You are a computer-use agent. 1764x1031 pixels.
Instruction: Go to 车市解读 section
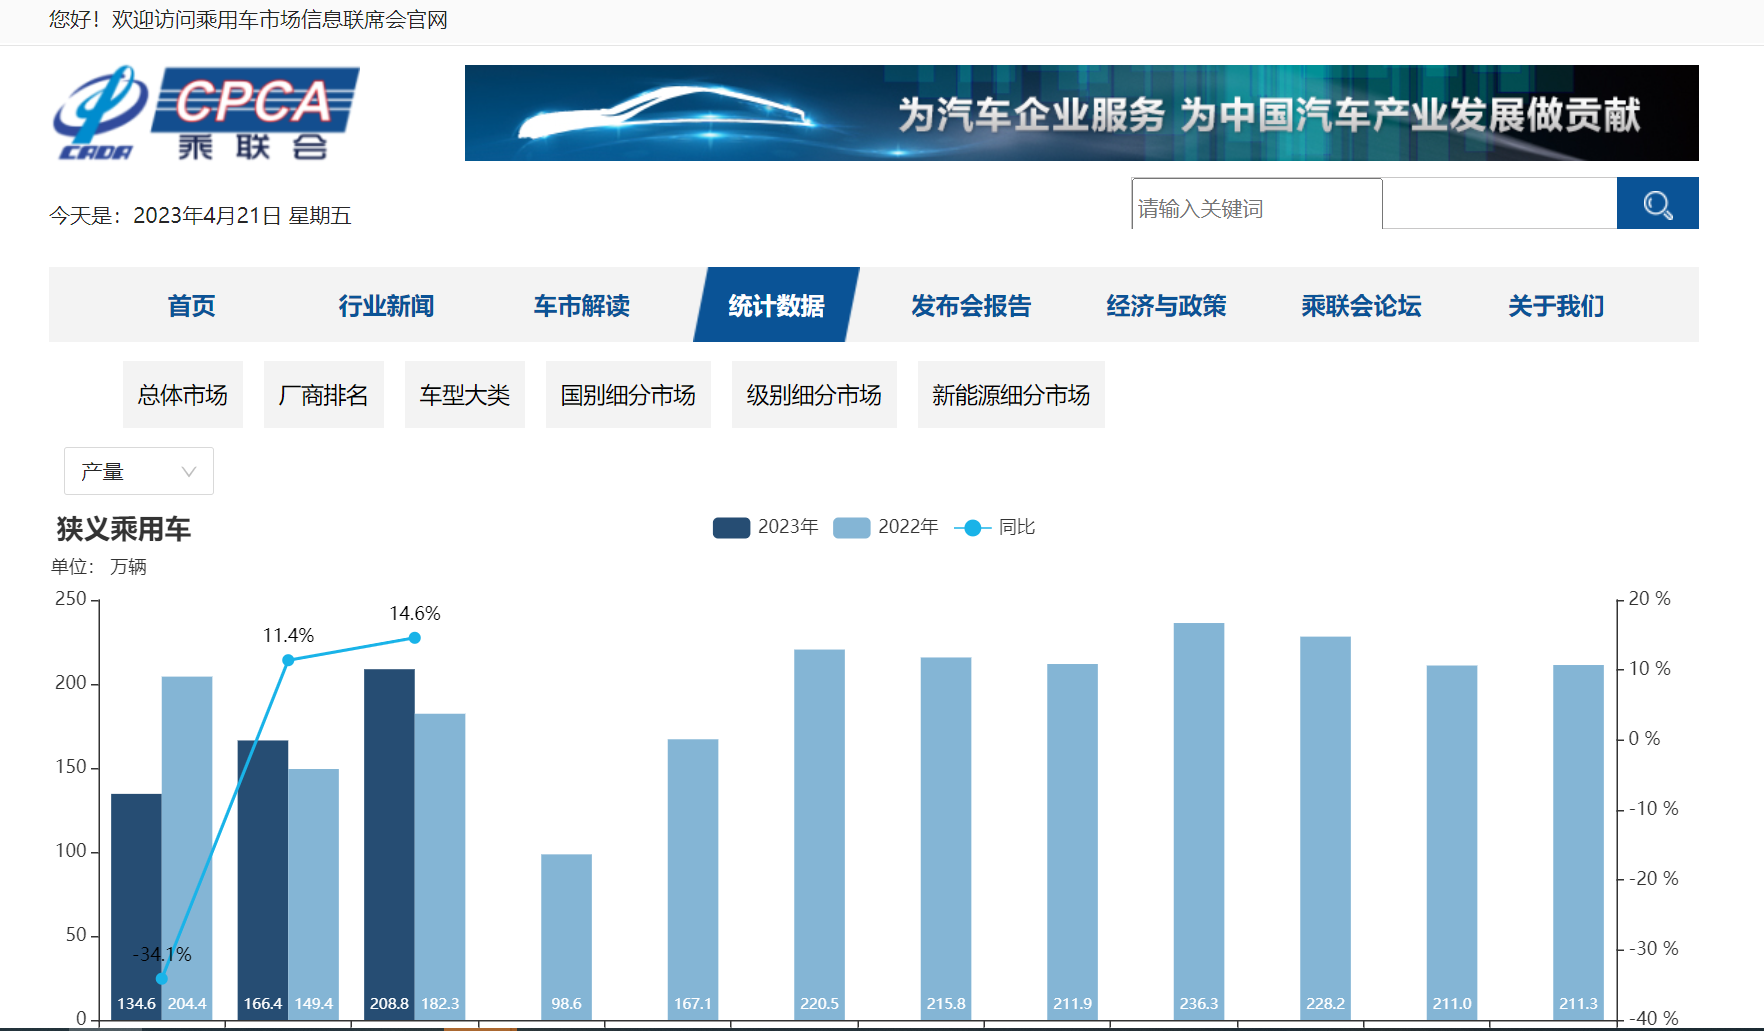tap(581, 306)
